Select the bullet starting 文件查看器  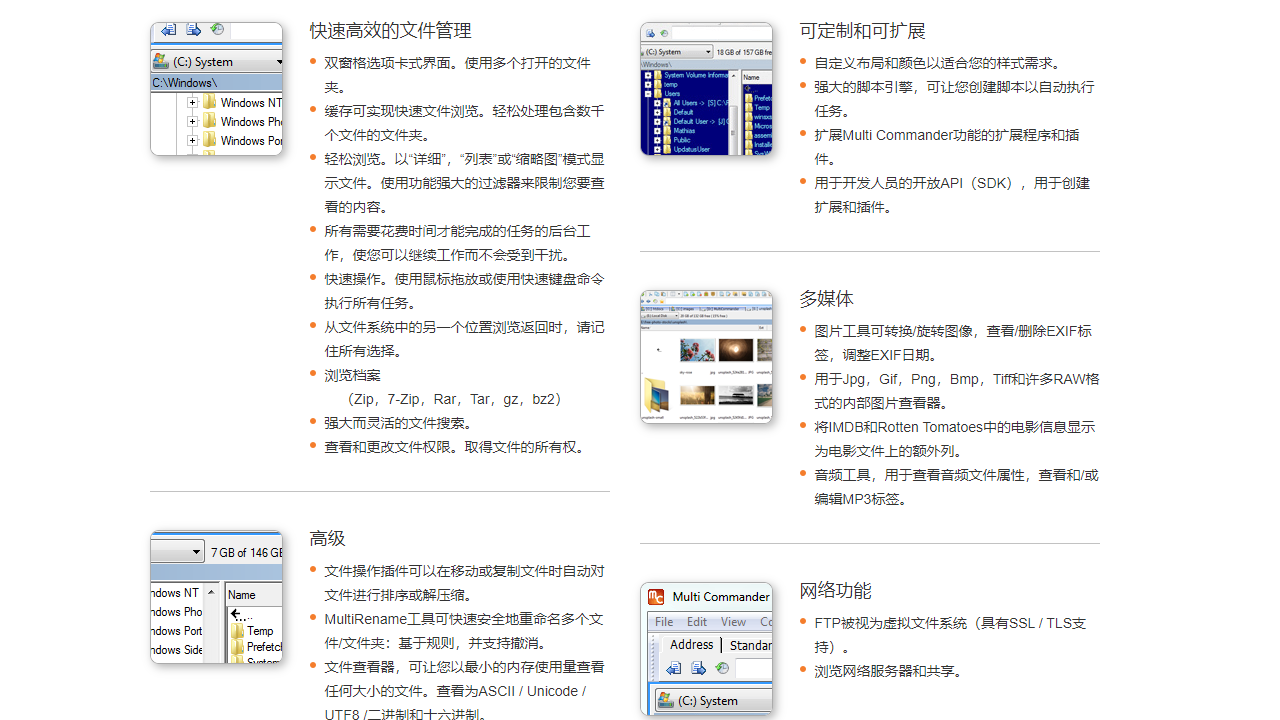(x=464, y=690)
